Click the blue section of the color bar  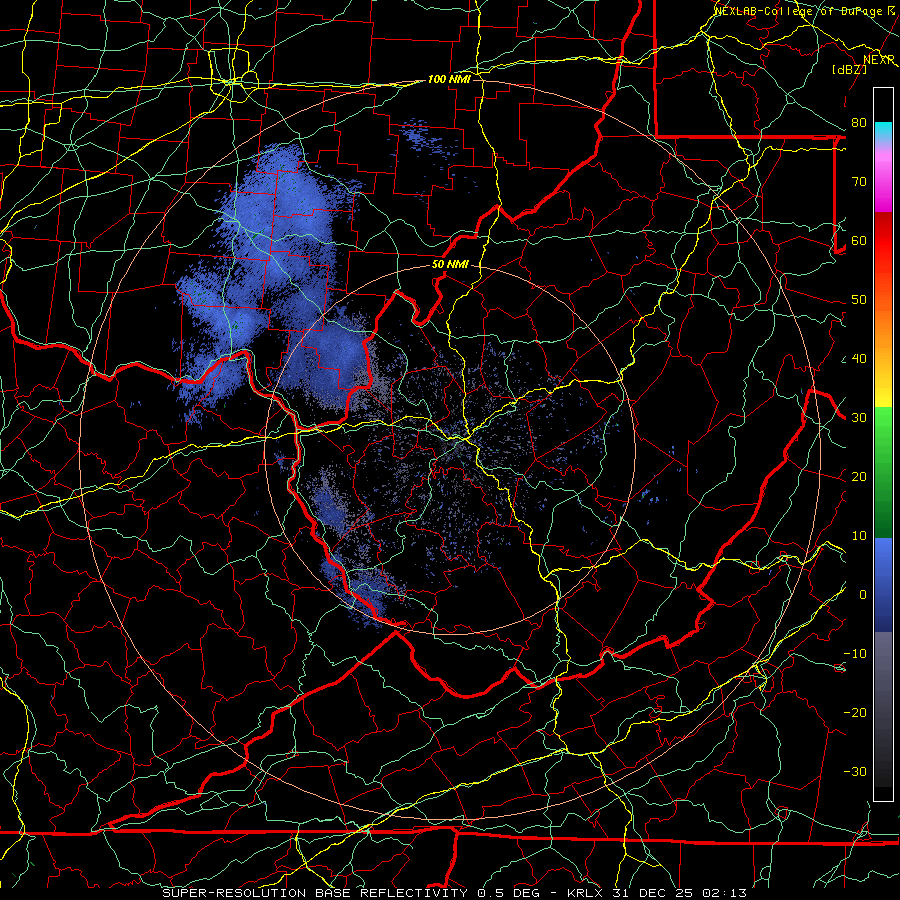click(x=883, y=584)
